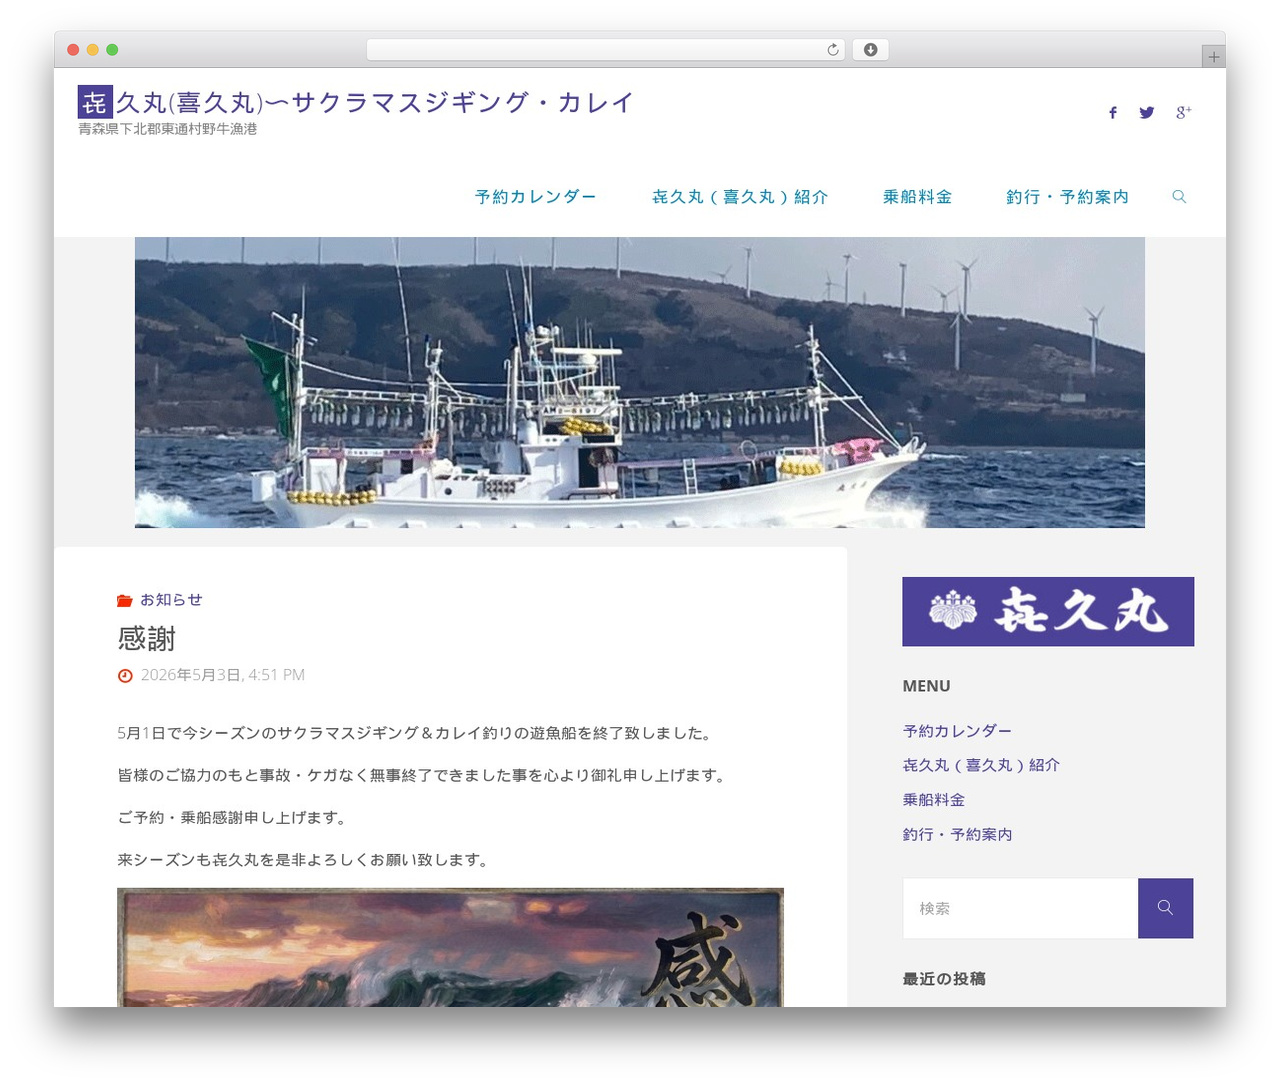The image size is (1280, 1084).
Task: Click the fishing boat header banner image
Action: coord(640,382)
